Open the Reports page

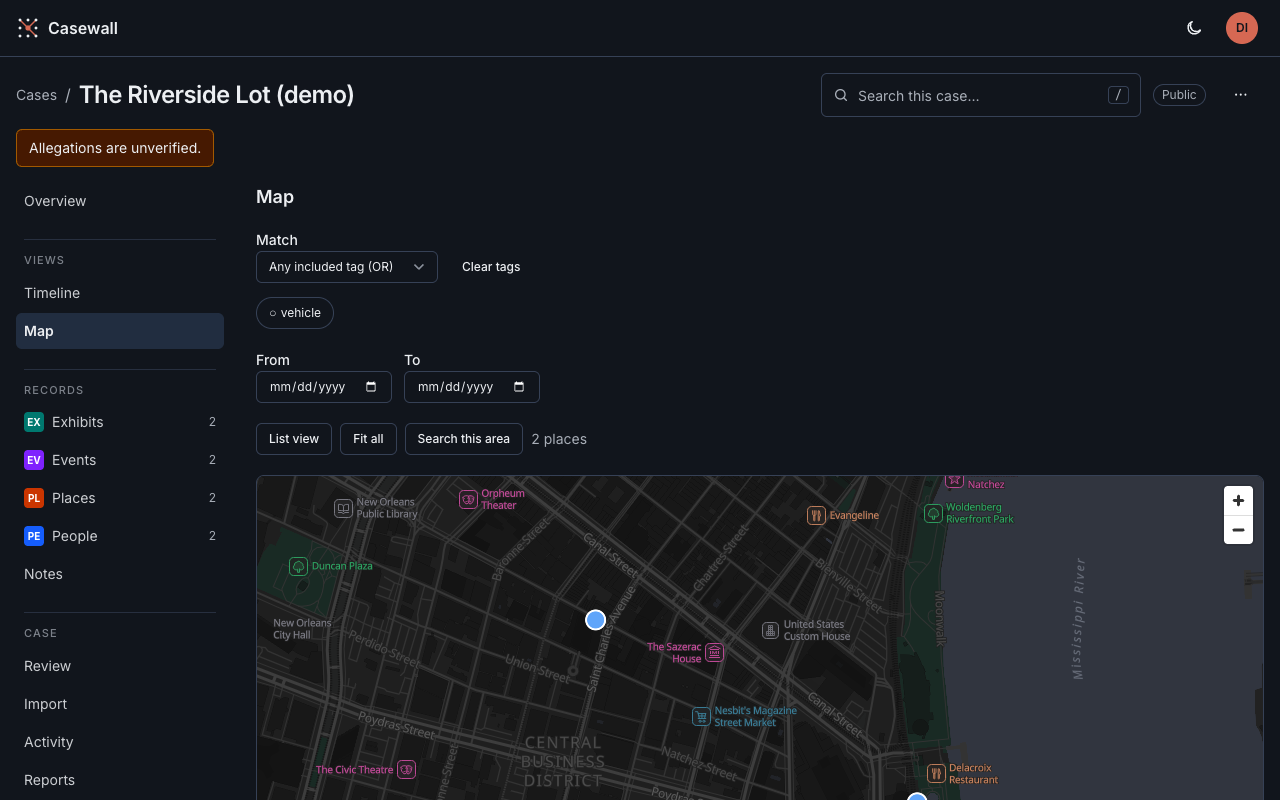tap(120, 780)
